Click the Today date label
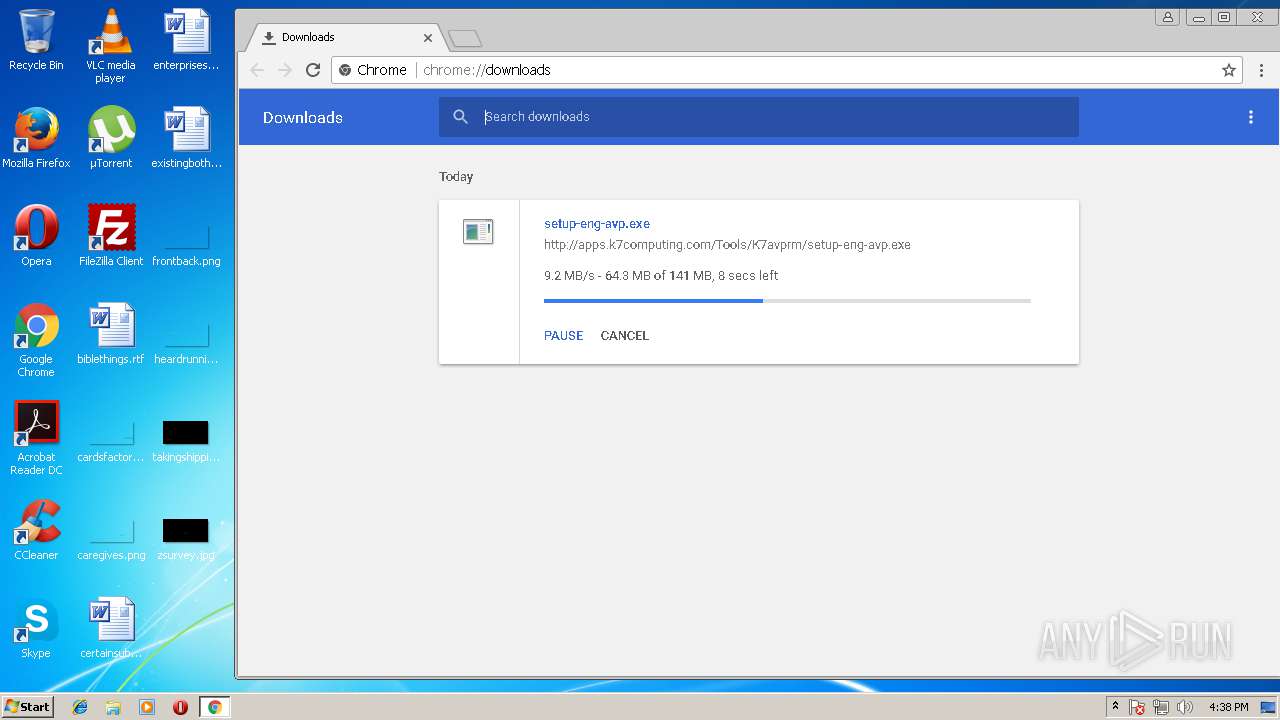Image resolution: width=1280 pixels, height=720 pixels. click(456, 177)
